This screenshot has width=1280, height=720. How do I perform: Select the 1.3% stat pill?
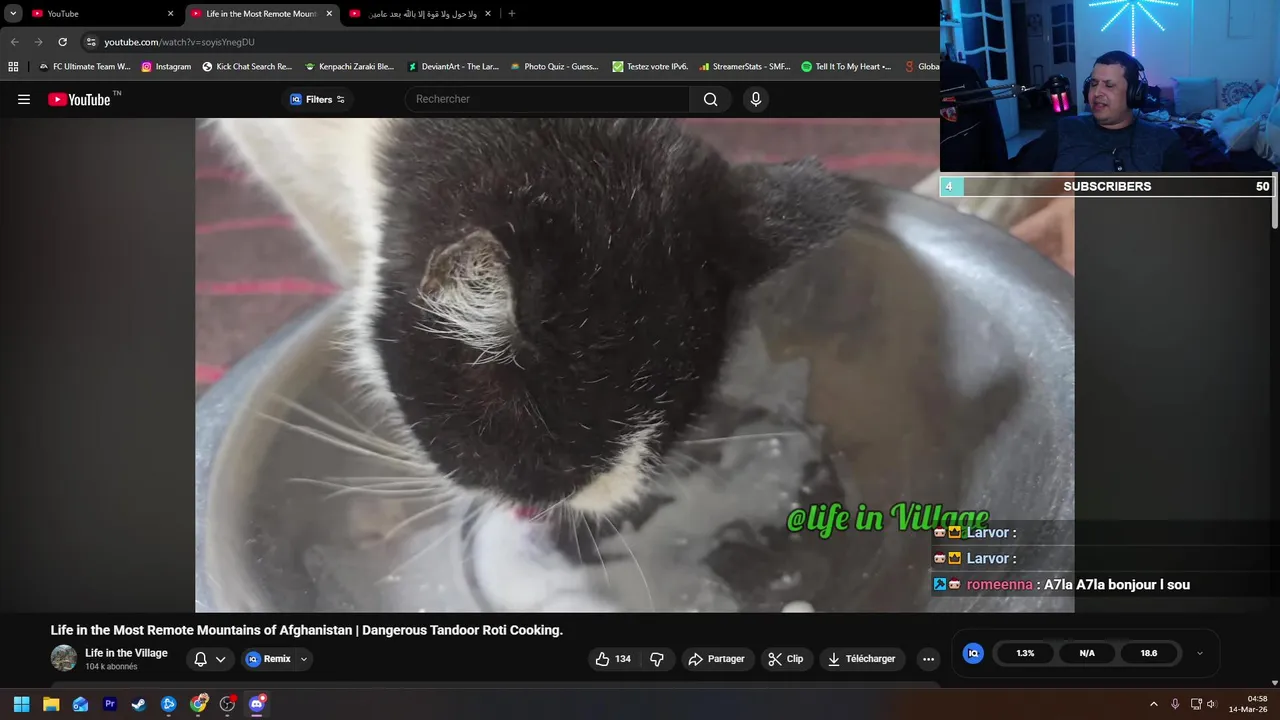point(1025,653)
